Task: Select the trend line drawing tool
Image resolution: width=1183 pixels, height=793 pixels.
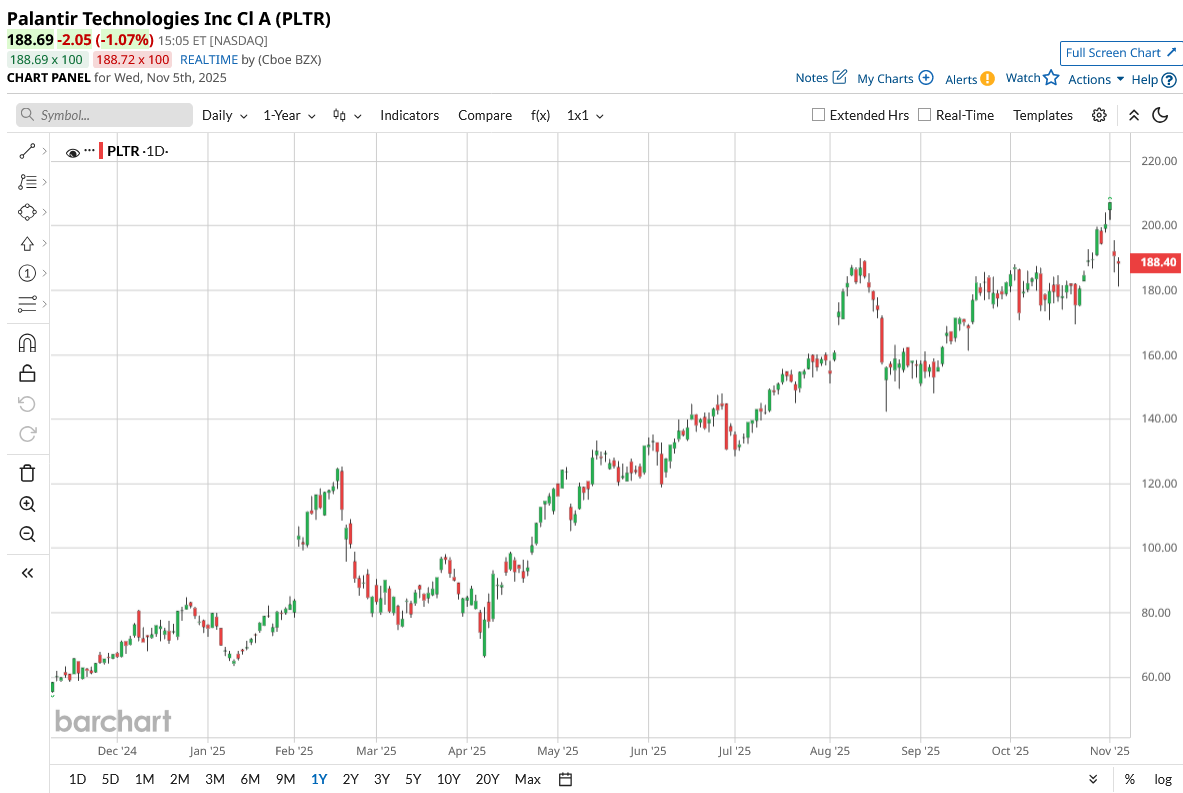Action: [x=27, y=151]
